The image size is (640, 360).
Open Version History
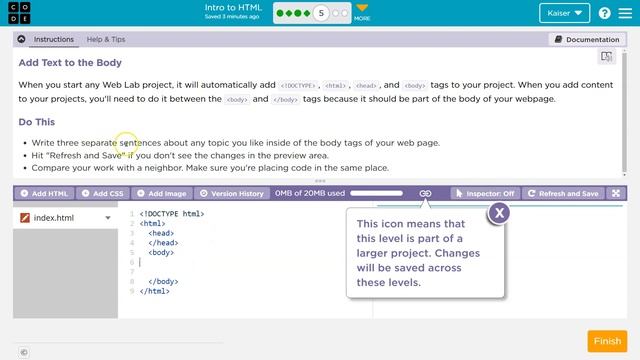coord(232,193)
